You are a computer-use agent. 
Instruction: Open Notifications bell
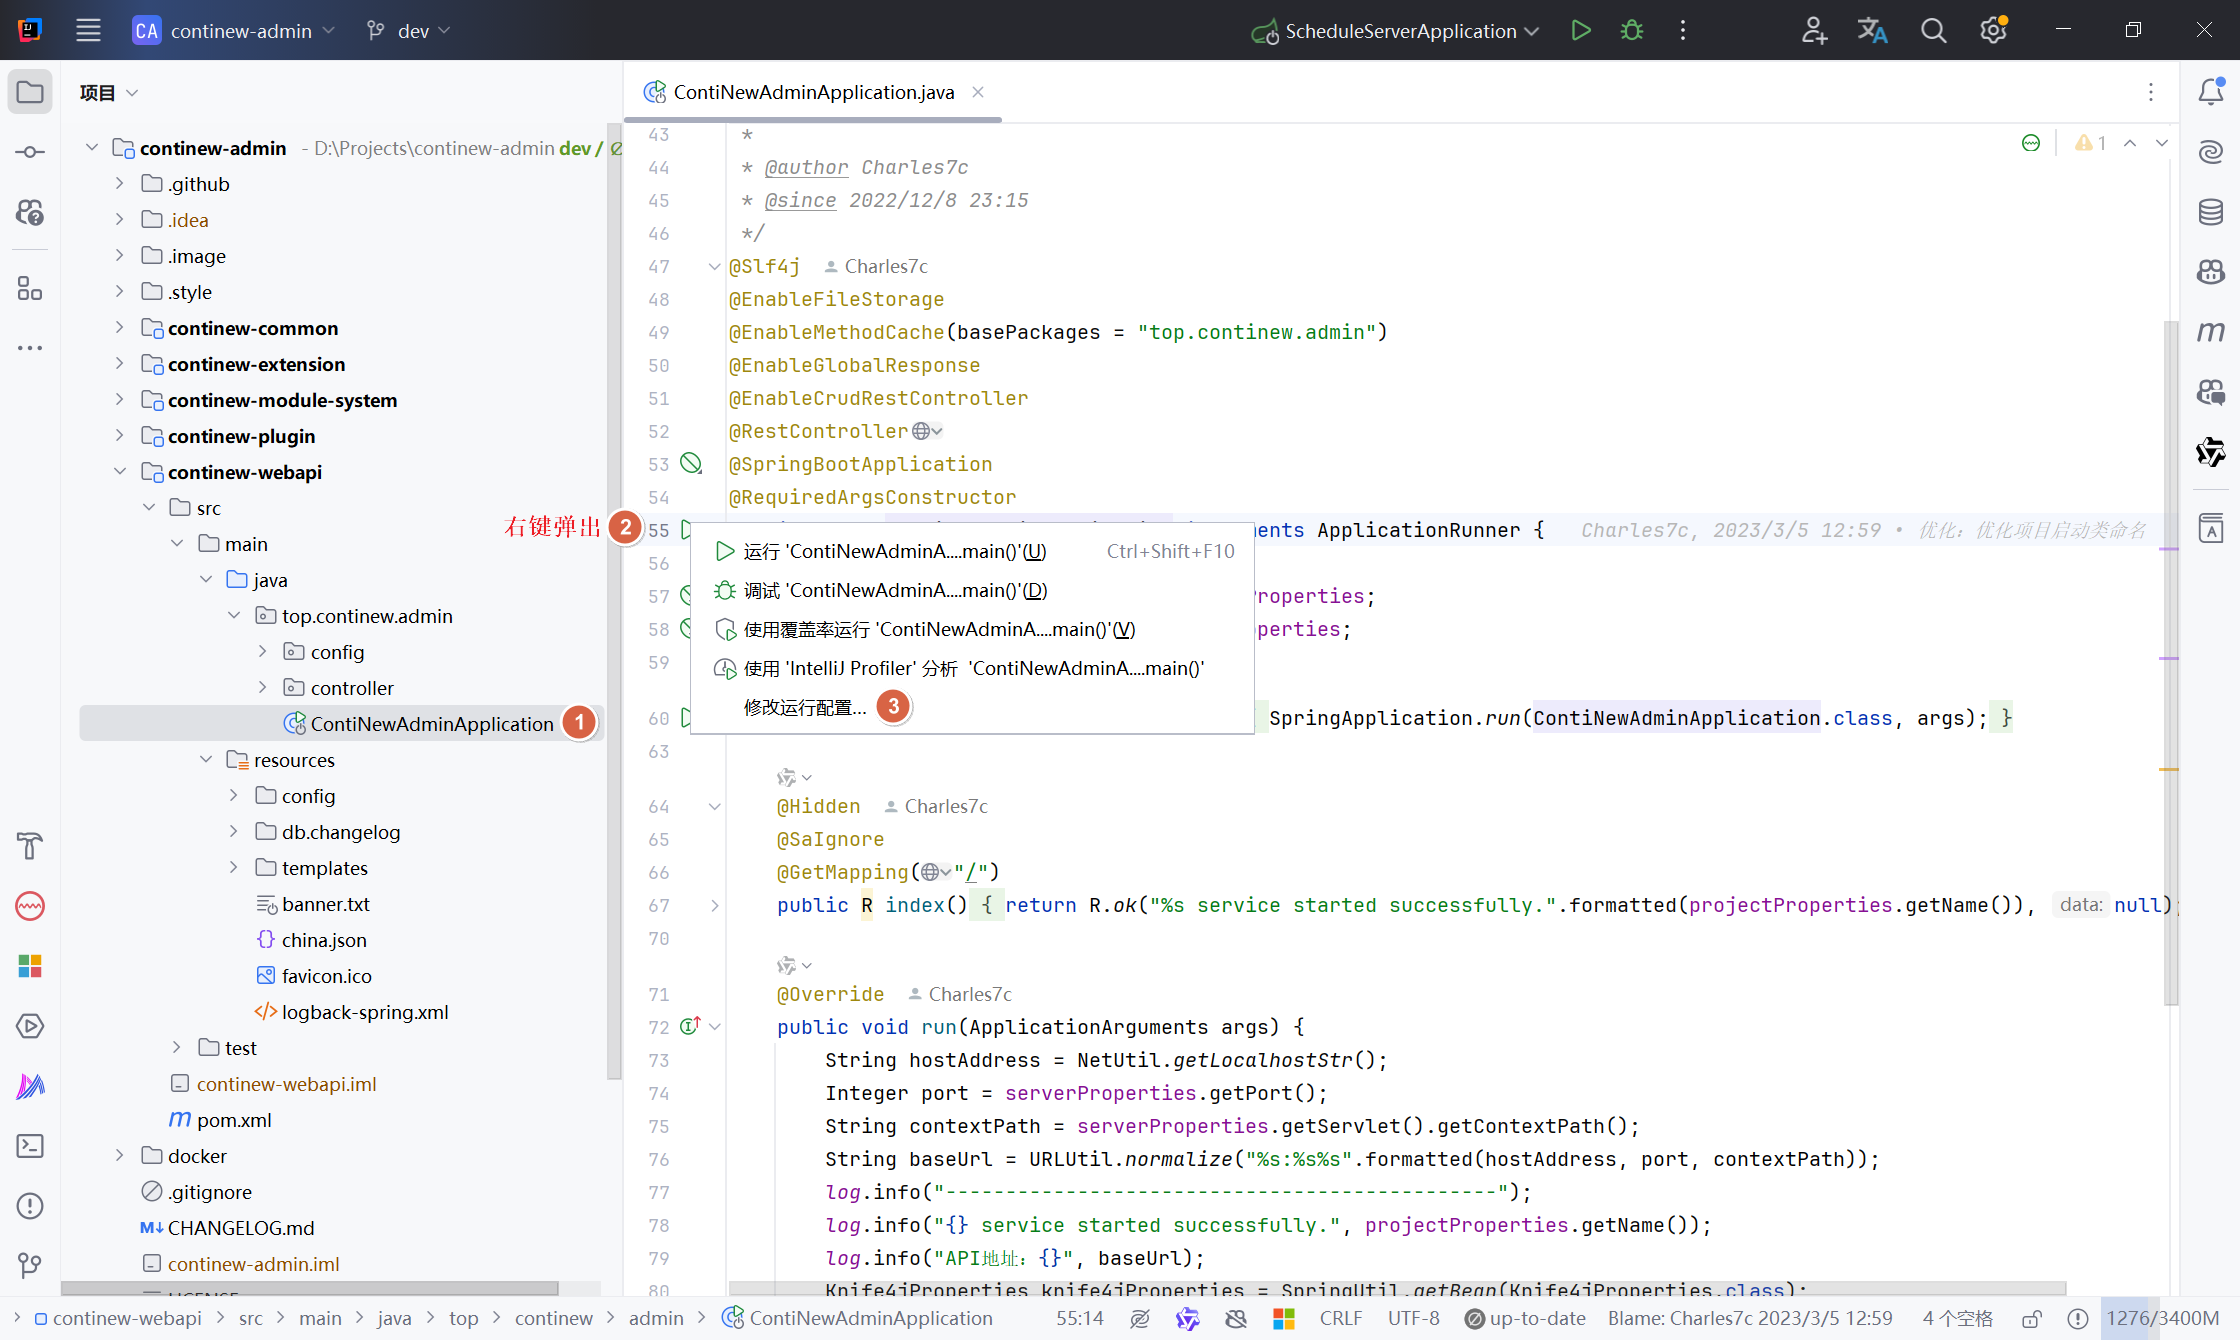[x=2211, y=92]
